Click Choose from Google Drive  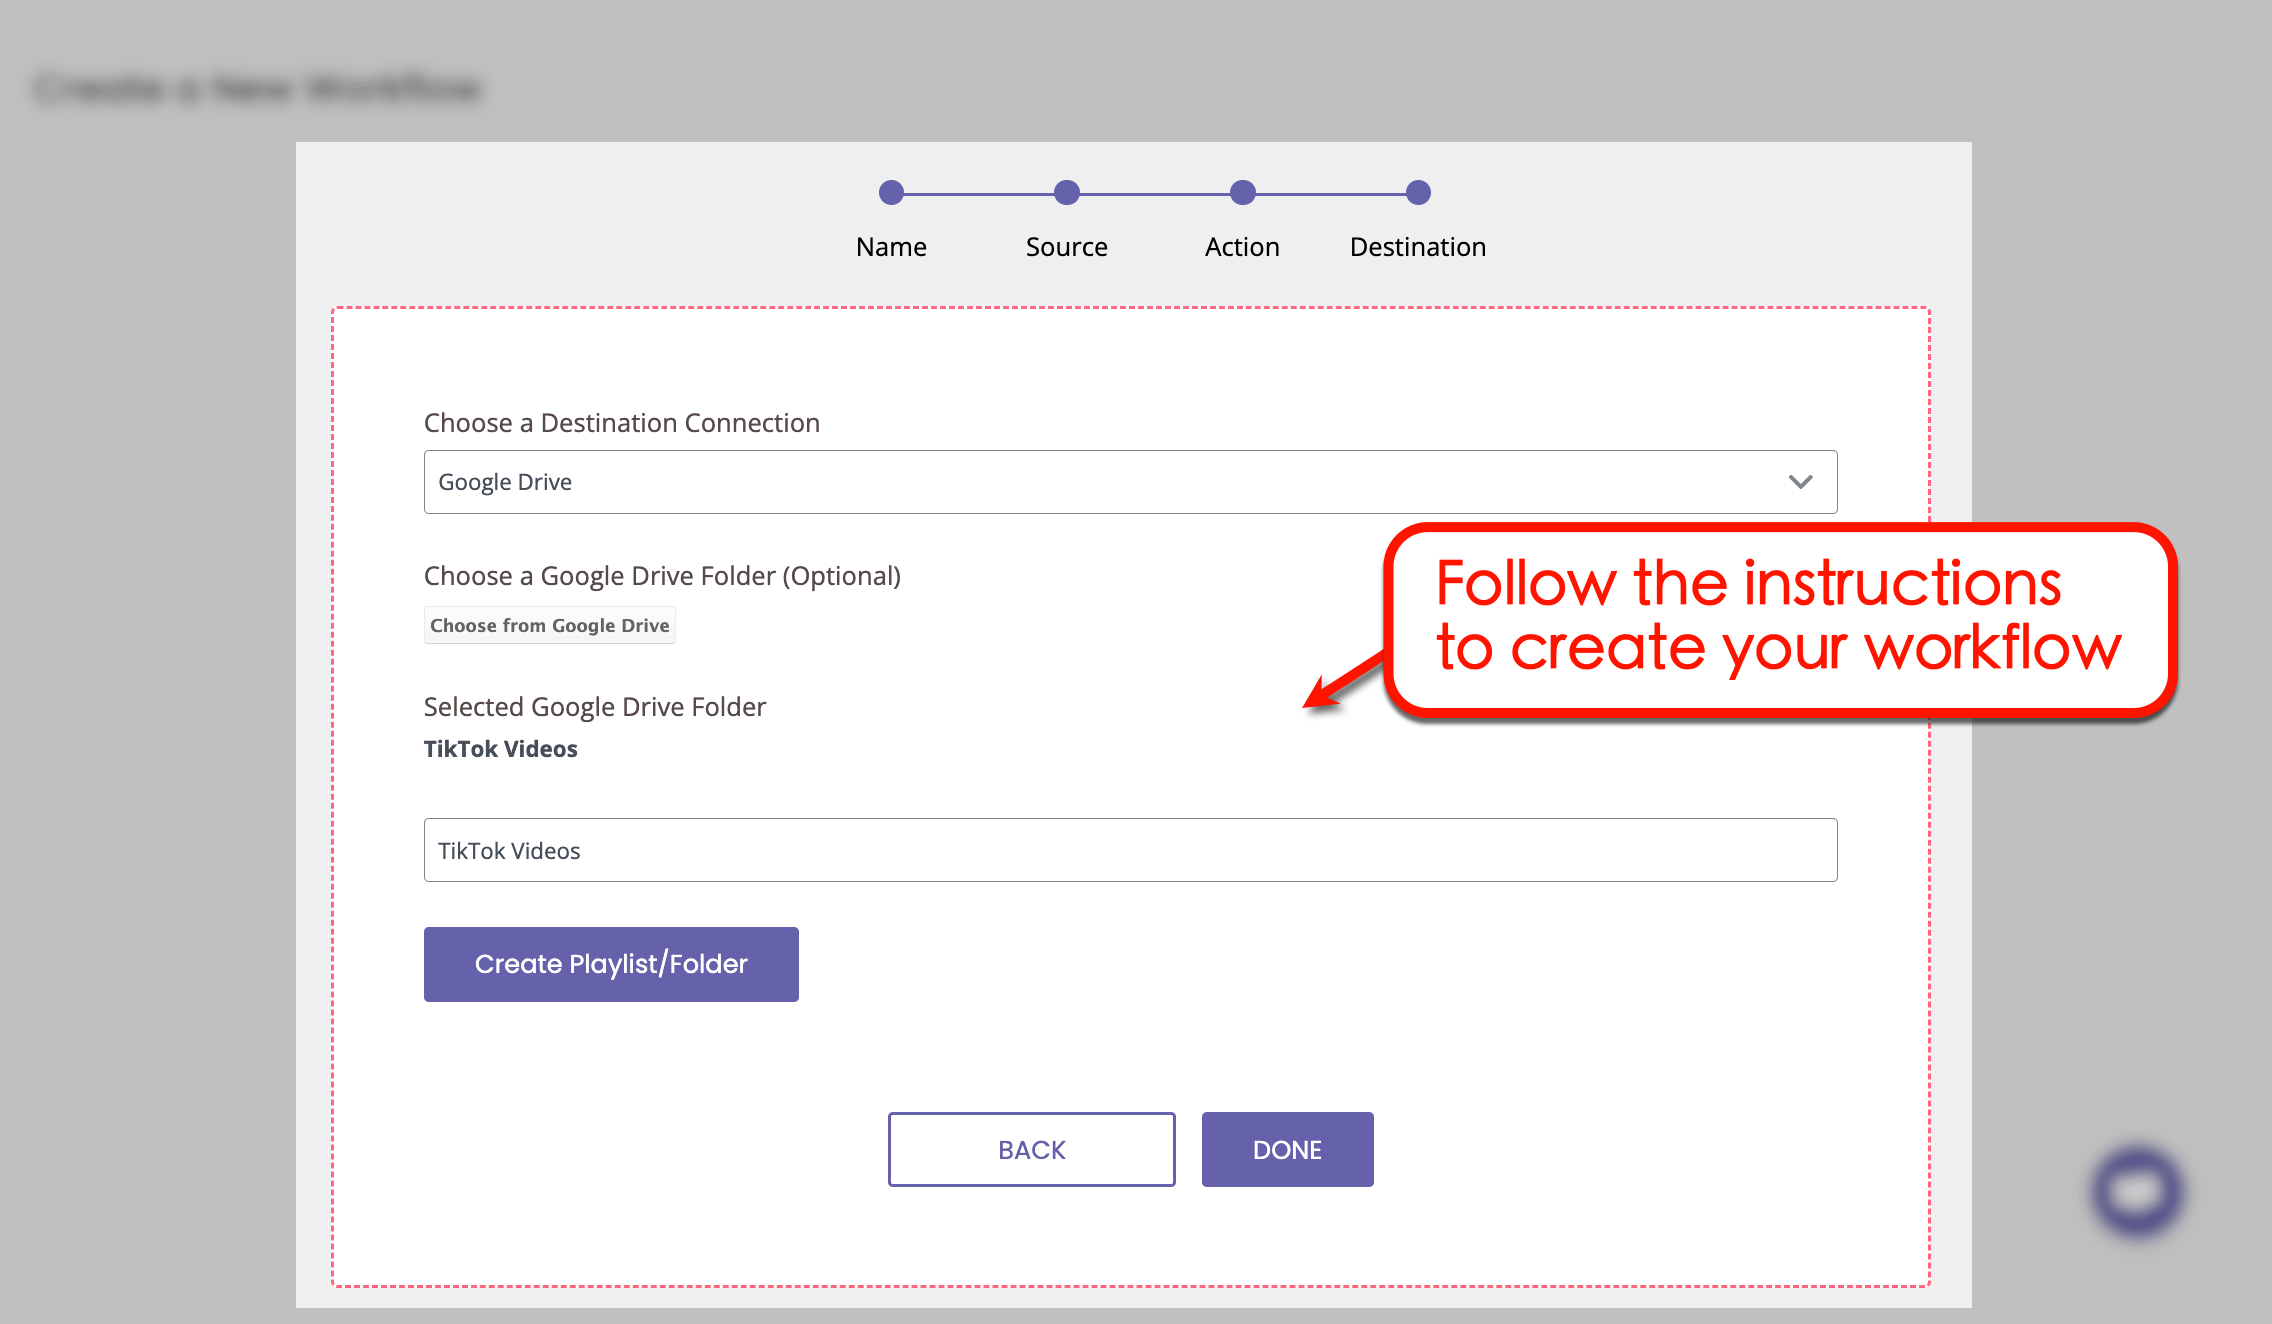tap(549, 625)
